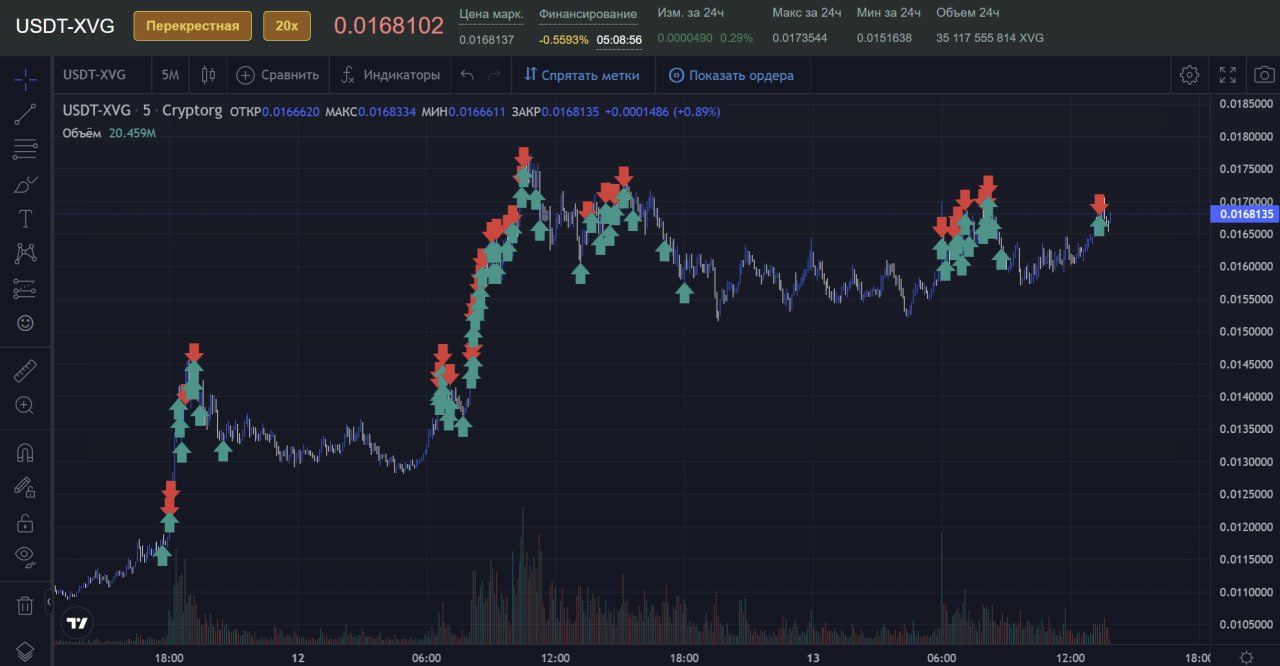
Task: Open chart settings gear icon
Action: pyautogui.click(x=1189, y=75)
